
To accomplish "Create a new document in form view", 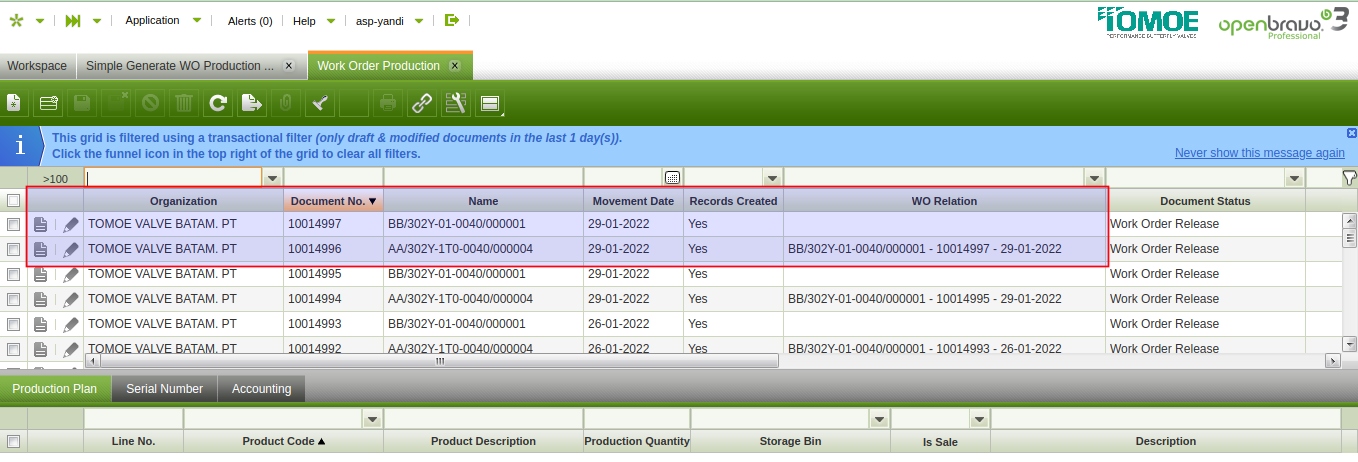I will click(x=14, y=102).
